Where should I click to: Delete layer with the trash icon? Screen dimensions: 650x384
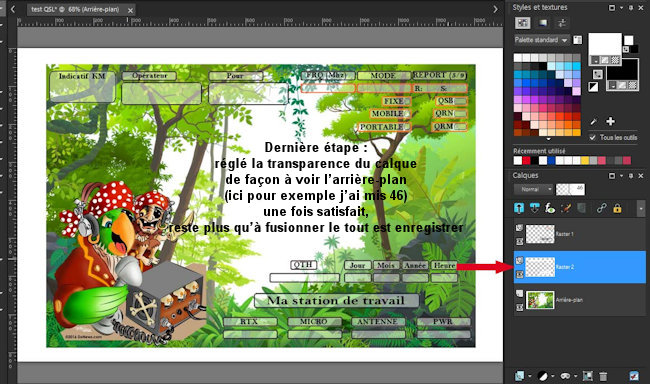[x=603, y=376]
